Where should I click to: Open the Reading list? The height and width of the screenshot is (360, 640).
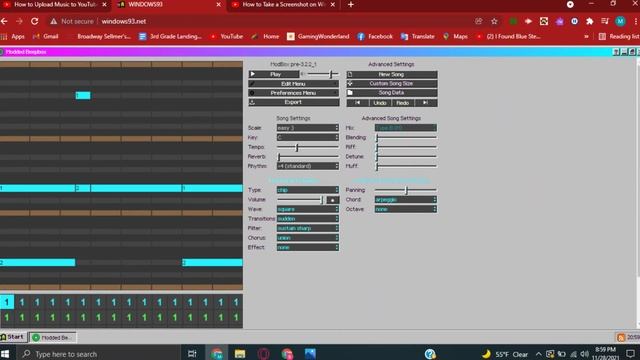pos(619,36)
